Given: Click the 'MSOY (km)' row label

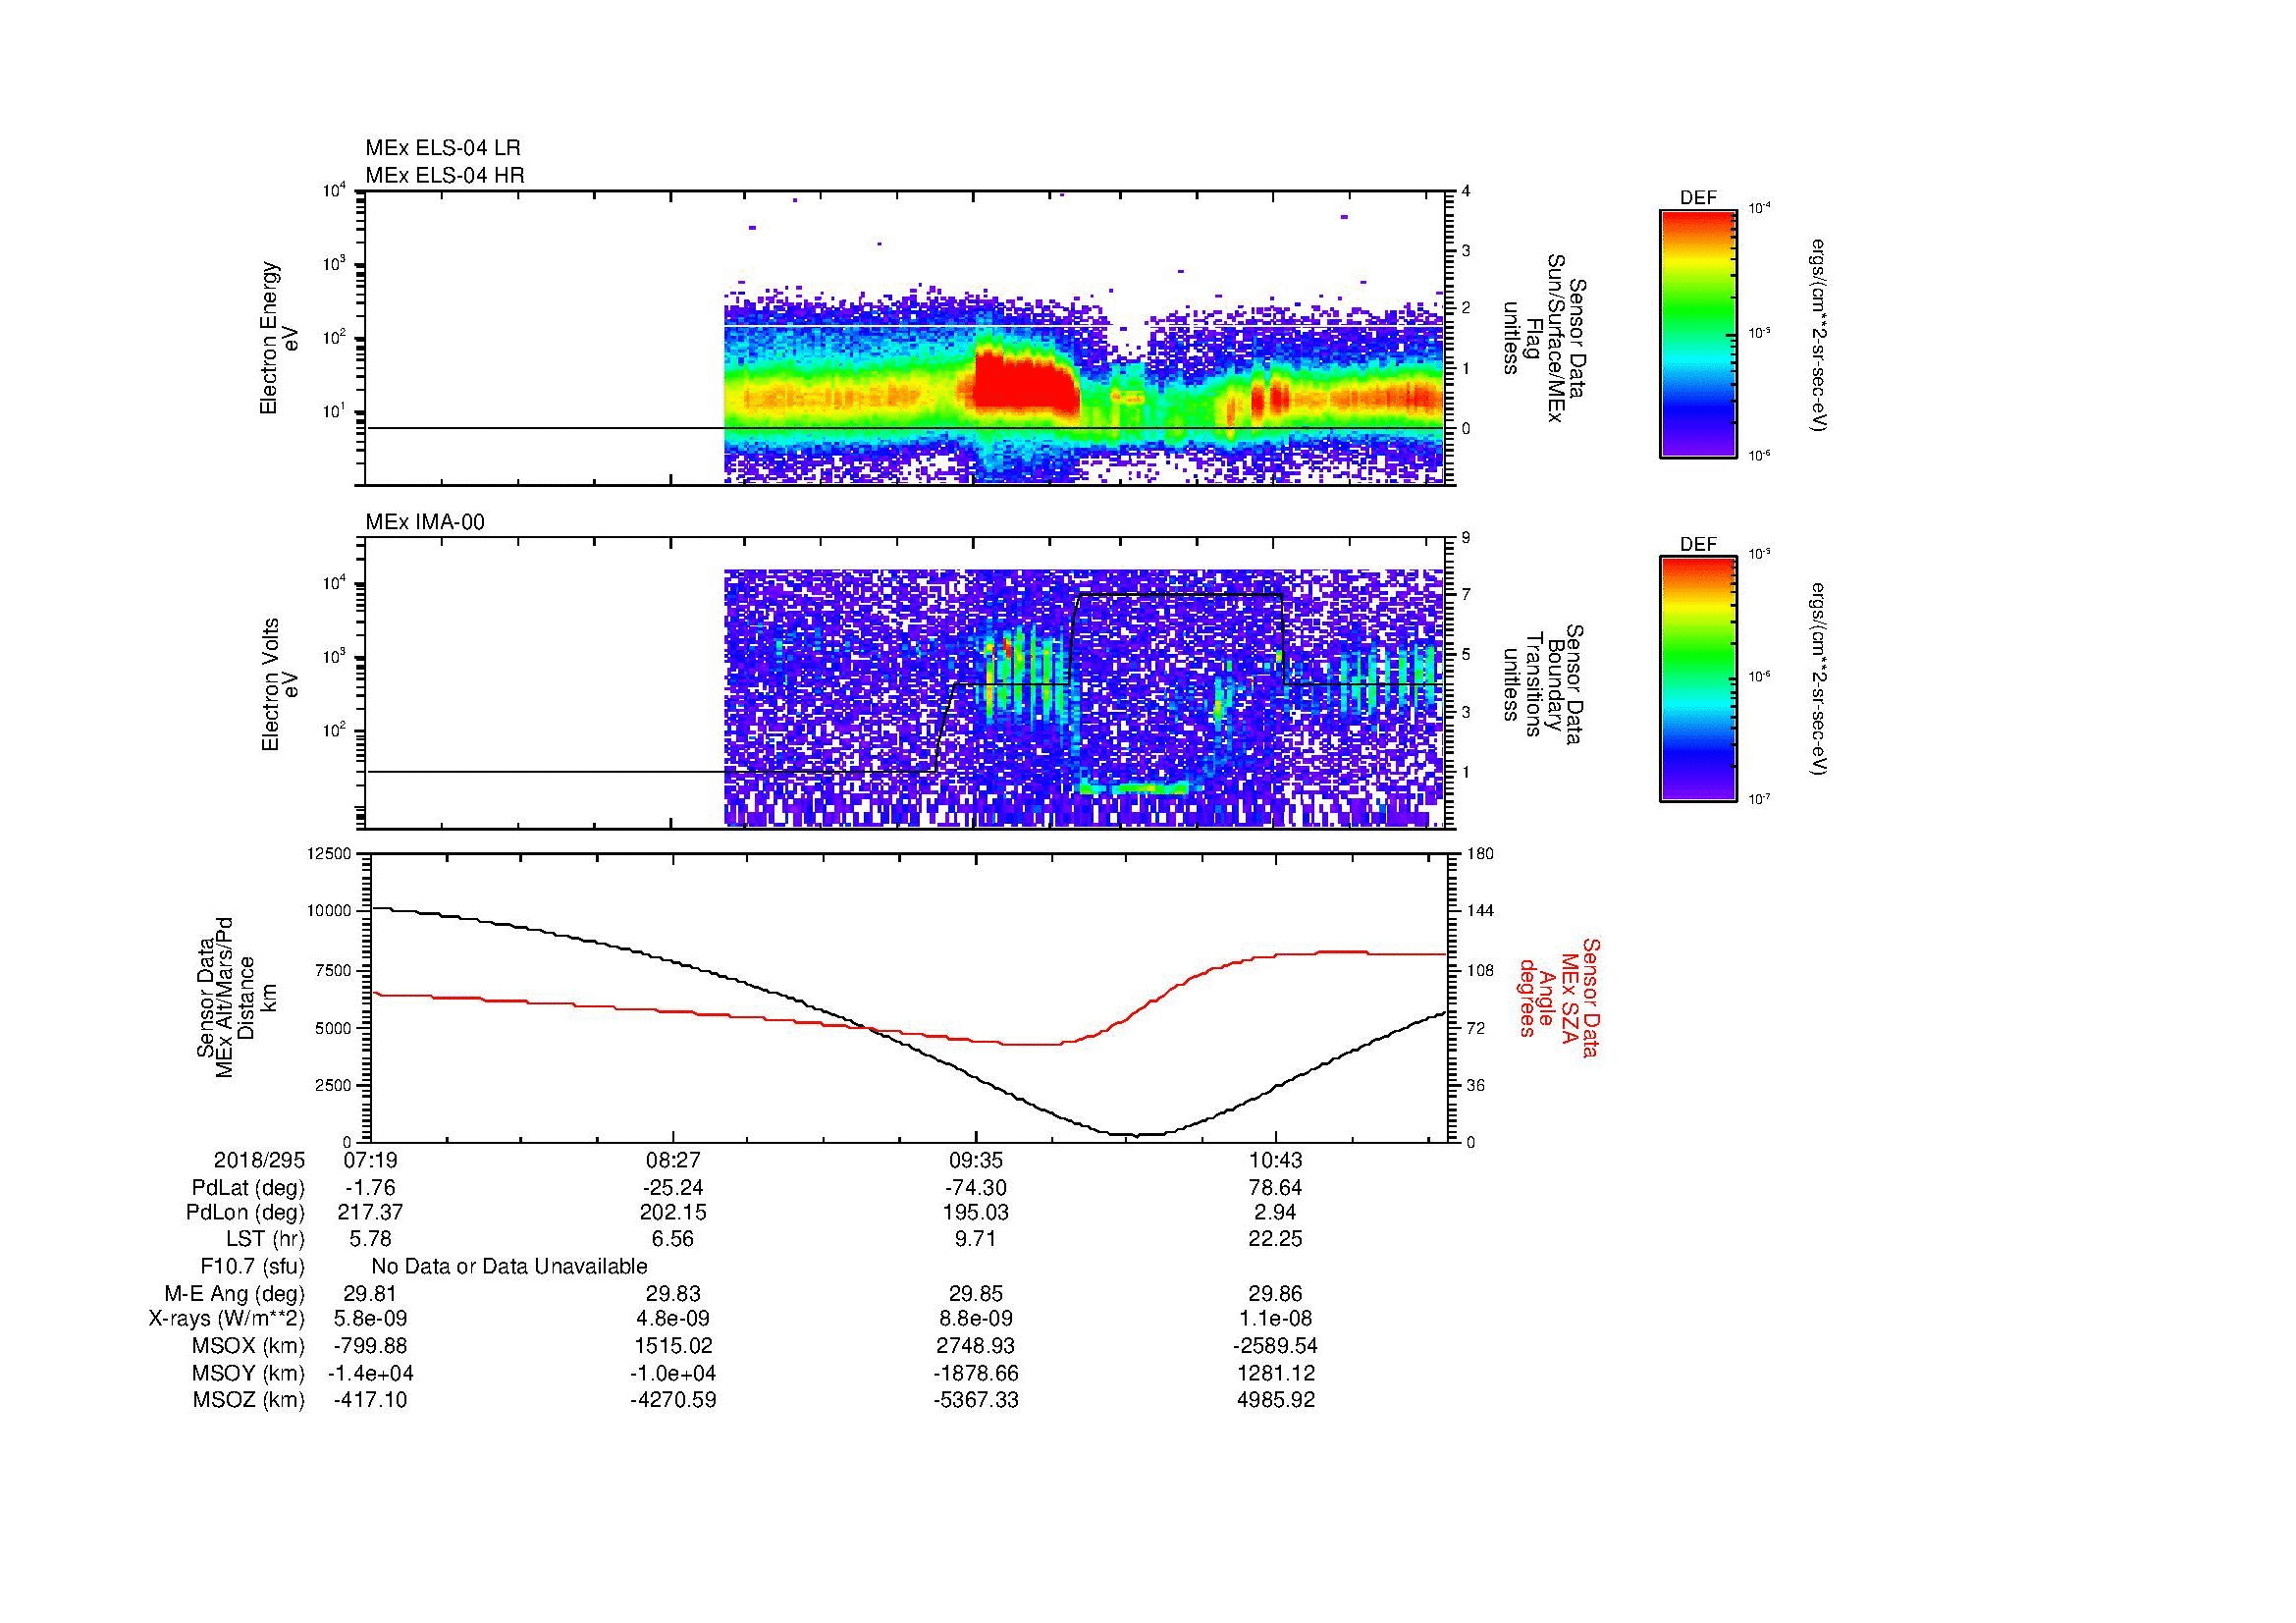Looking at the screenshot, I should tap(249, 1373).
